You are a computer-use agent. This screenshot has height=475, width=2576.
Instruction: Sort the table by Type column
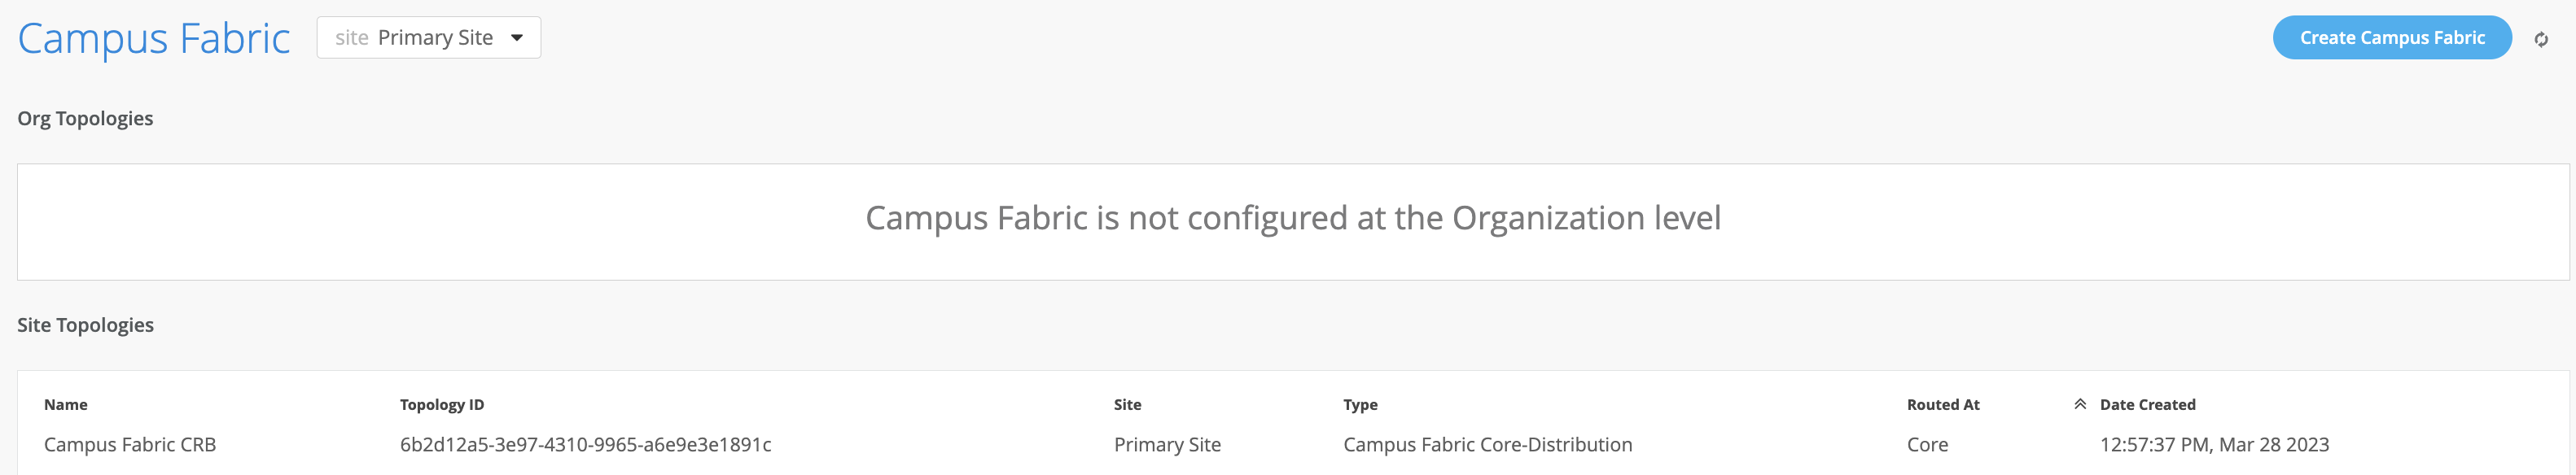click(x=1360, y=404)
